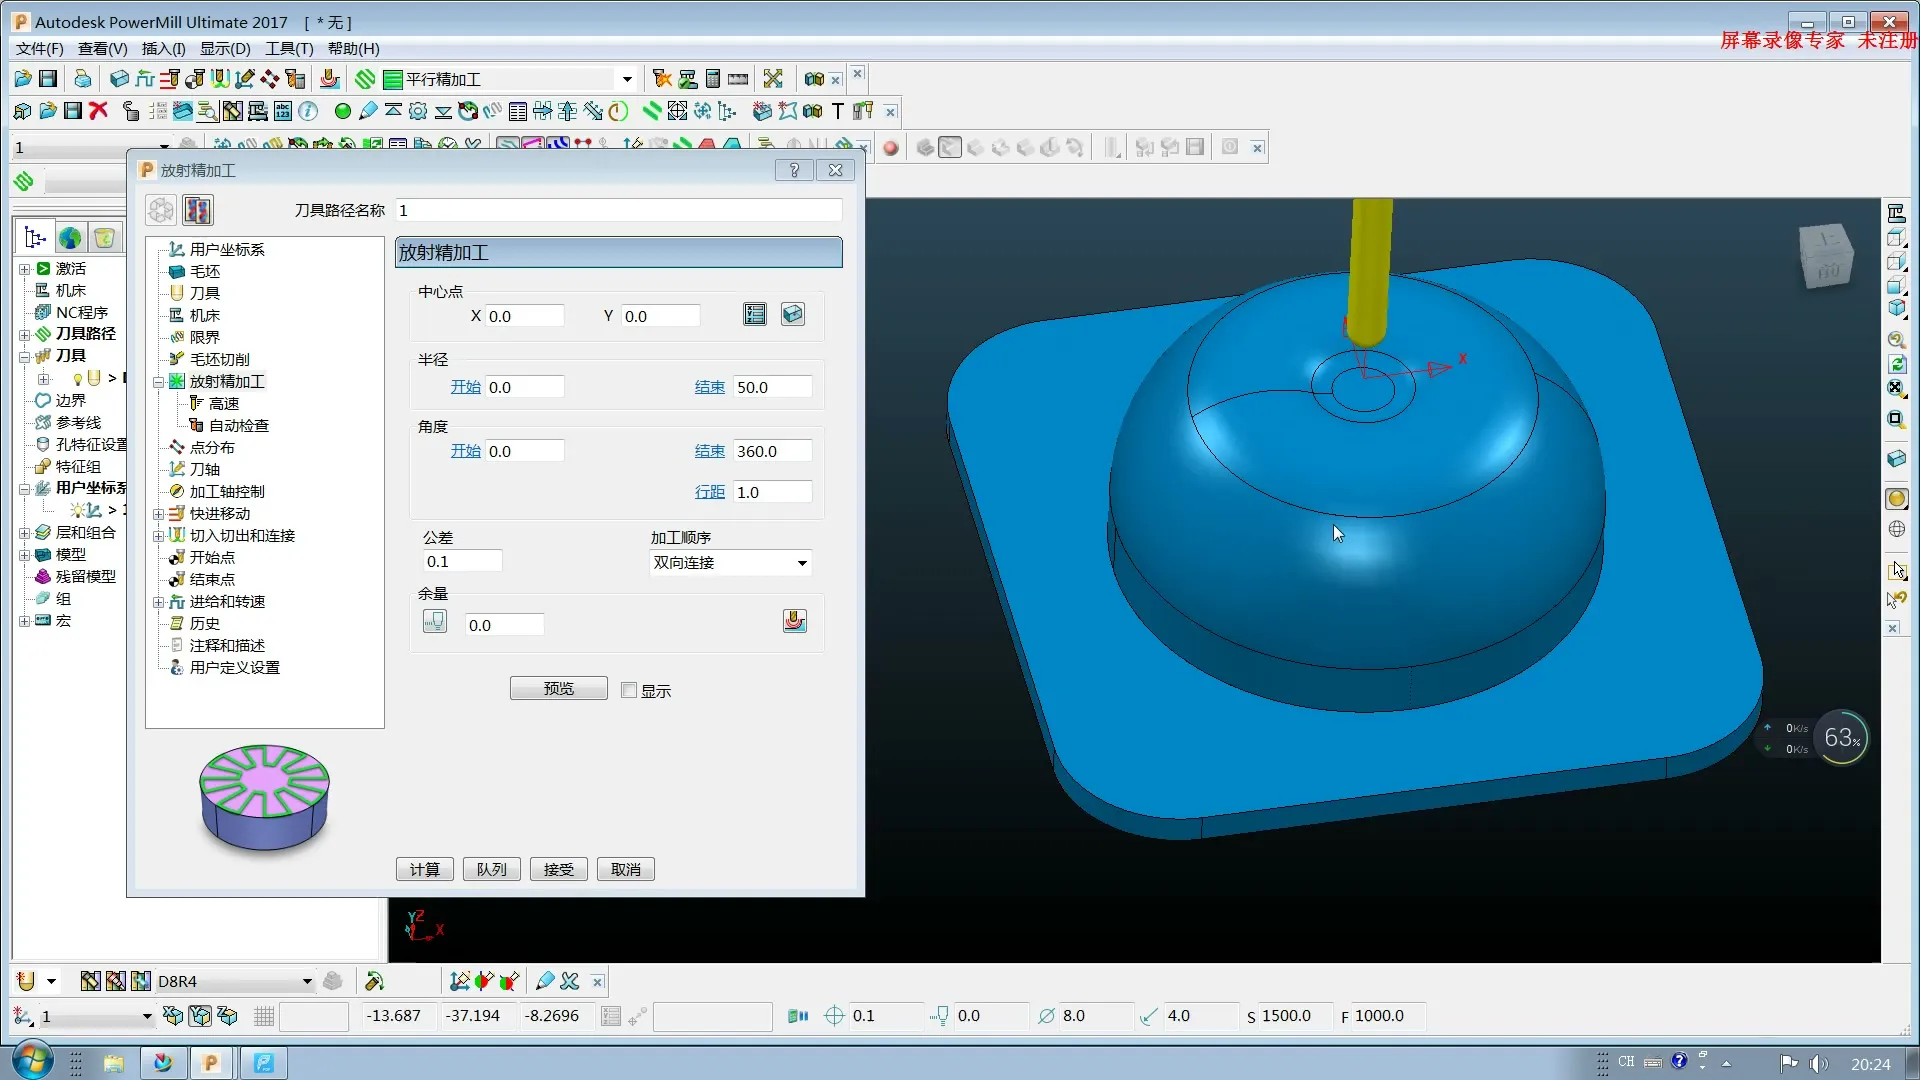Image resolution: width=1920 pixels, height=1080 pixels.
Task: Click the 计算 button
Action: tap(424, 869)
